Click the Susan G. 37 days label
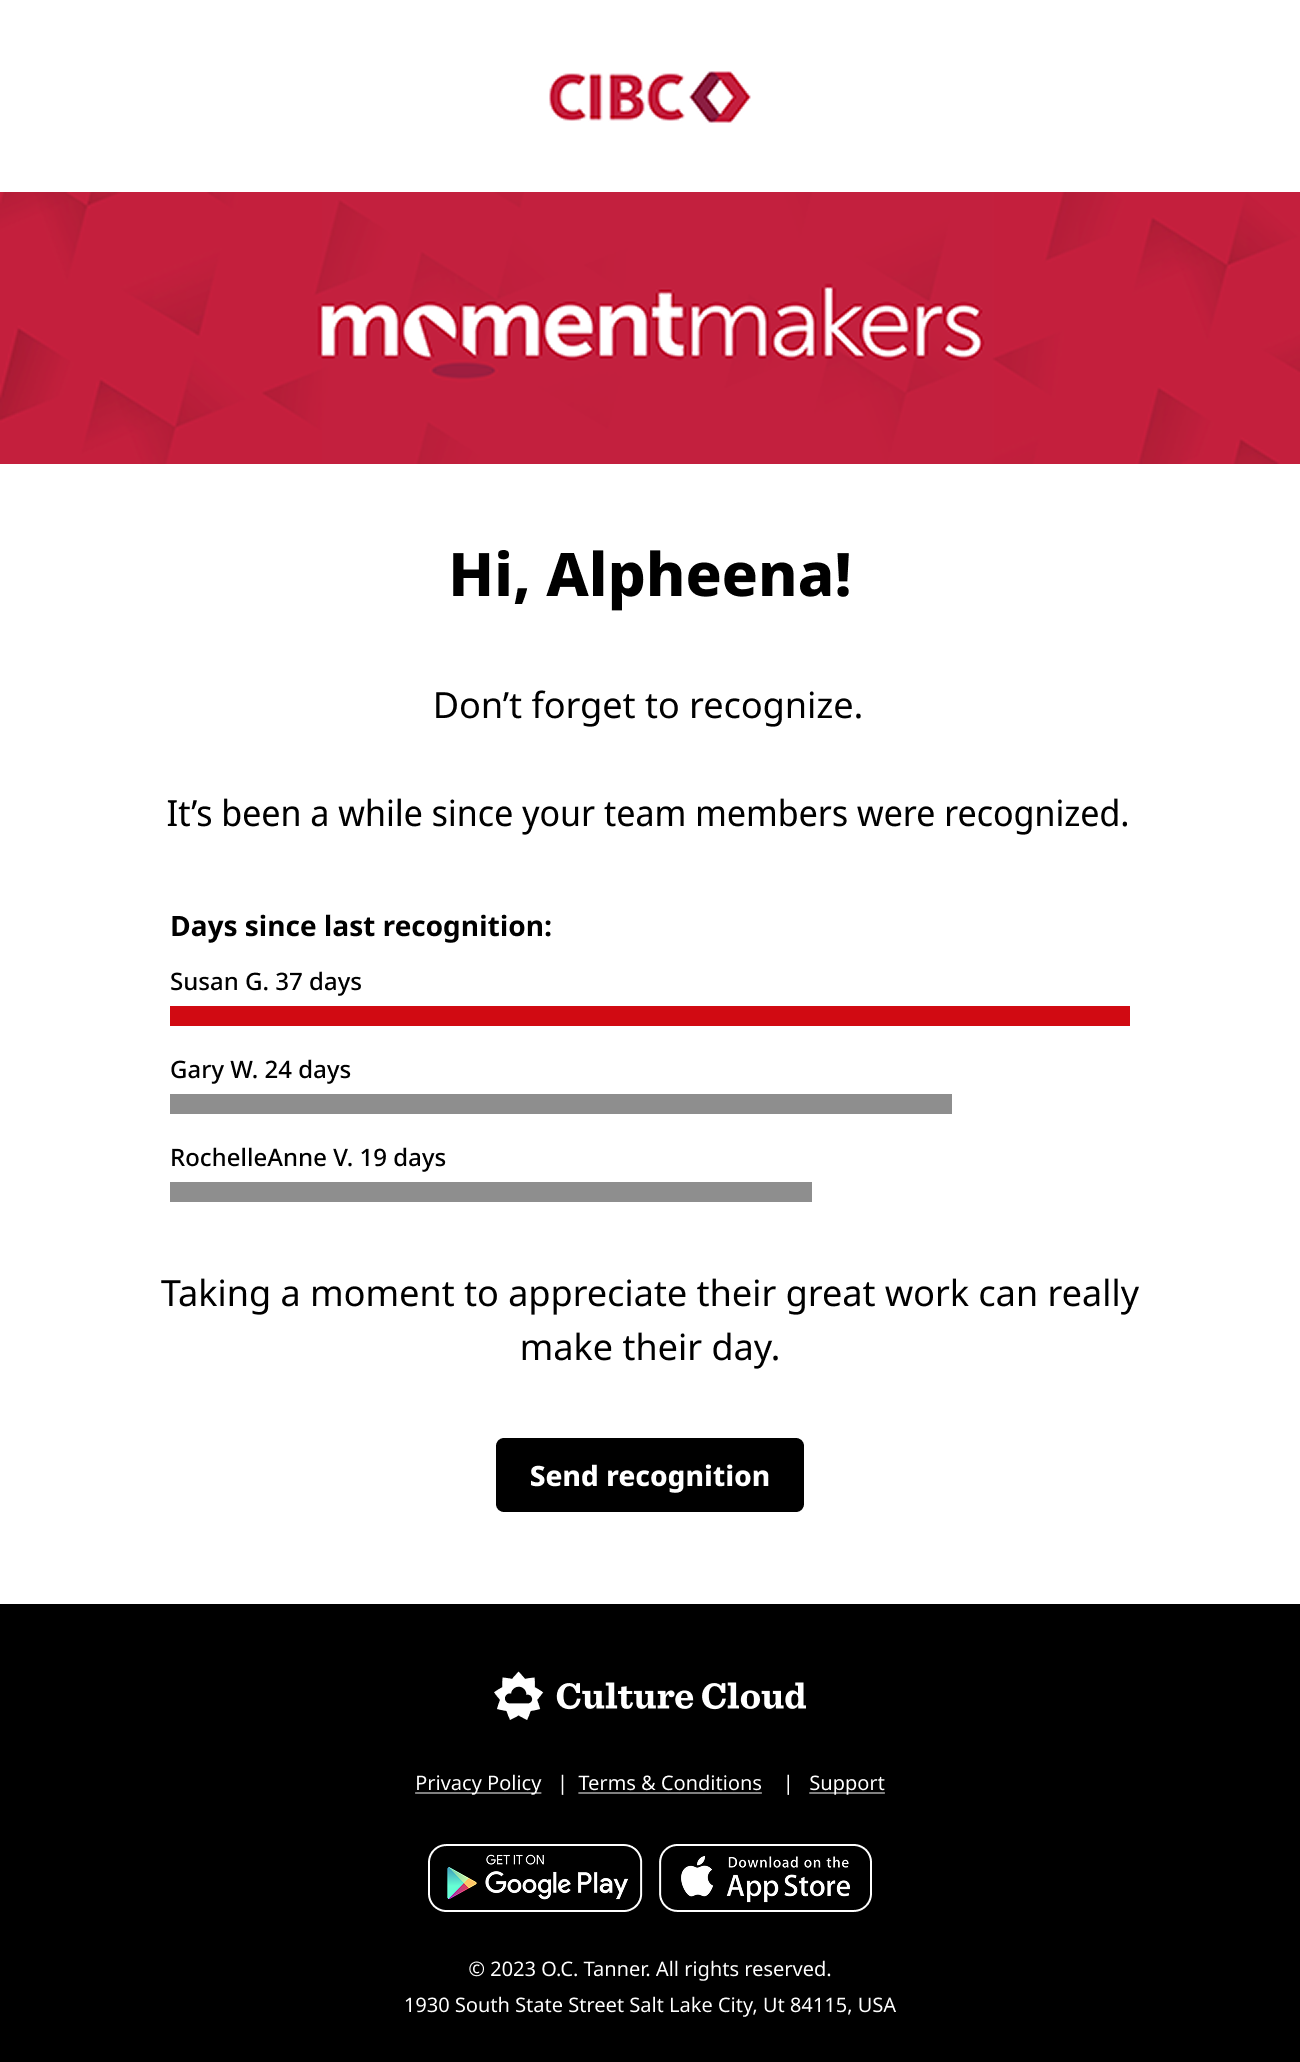1300x2062 pixels. coord(266,982)
